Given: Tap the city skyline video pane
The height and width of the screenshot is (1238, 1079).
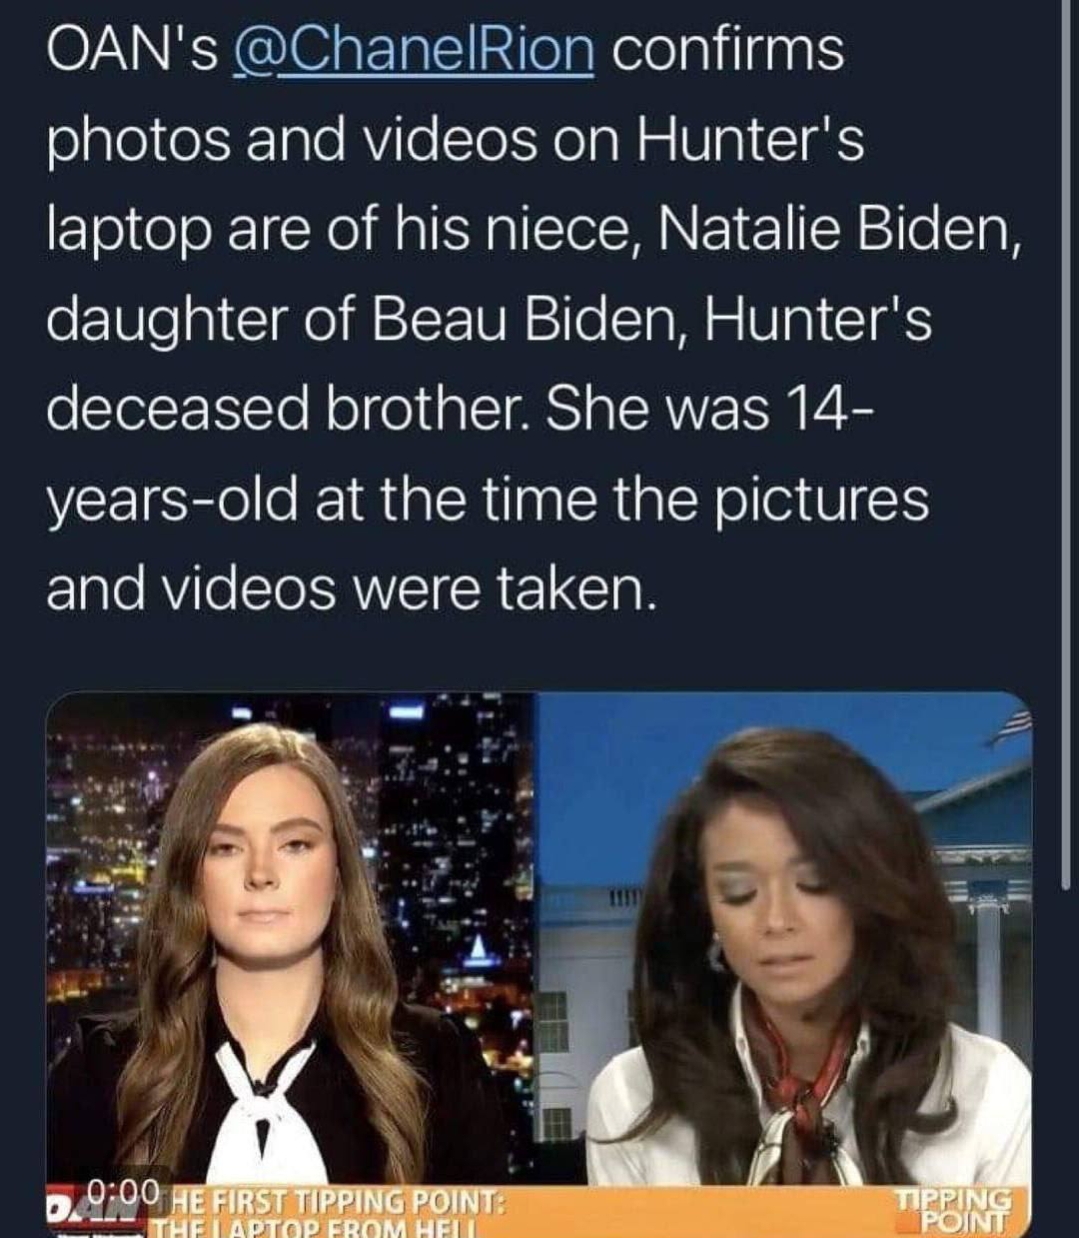Looking at the screenshot, I should pos(290,938).
